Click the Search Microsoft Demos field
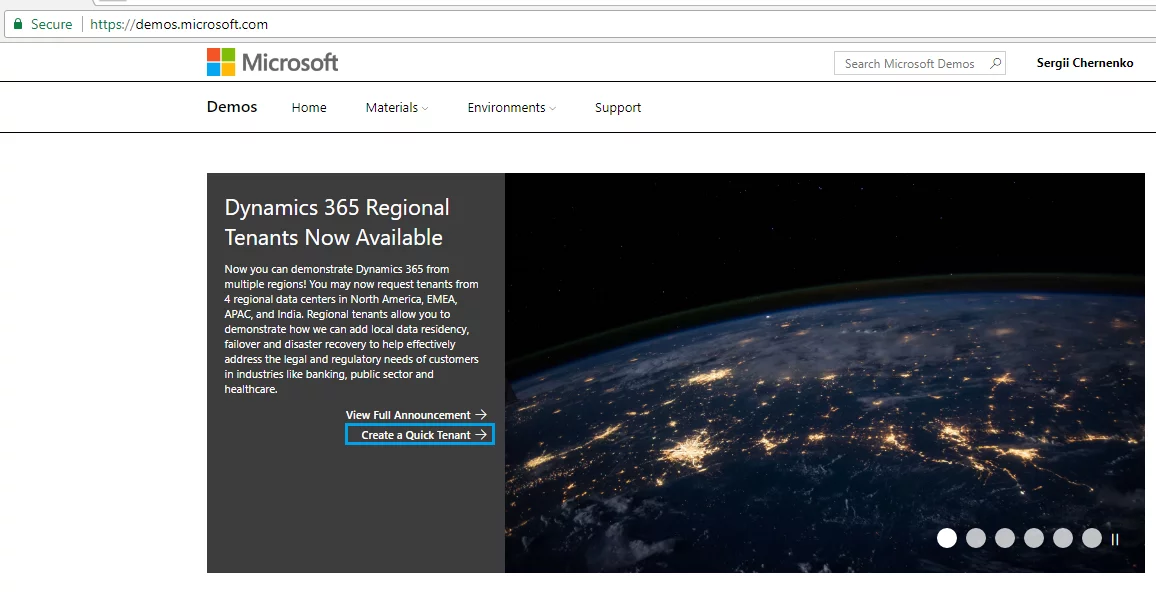Viewport: 1156px width, 592px height. tap(910, 63)
